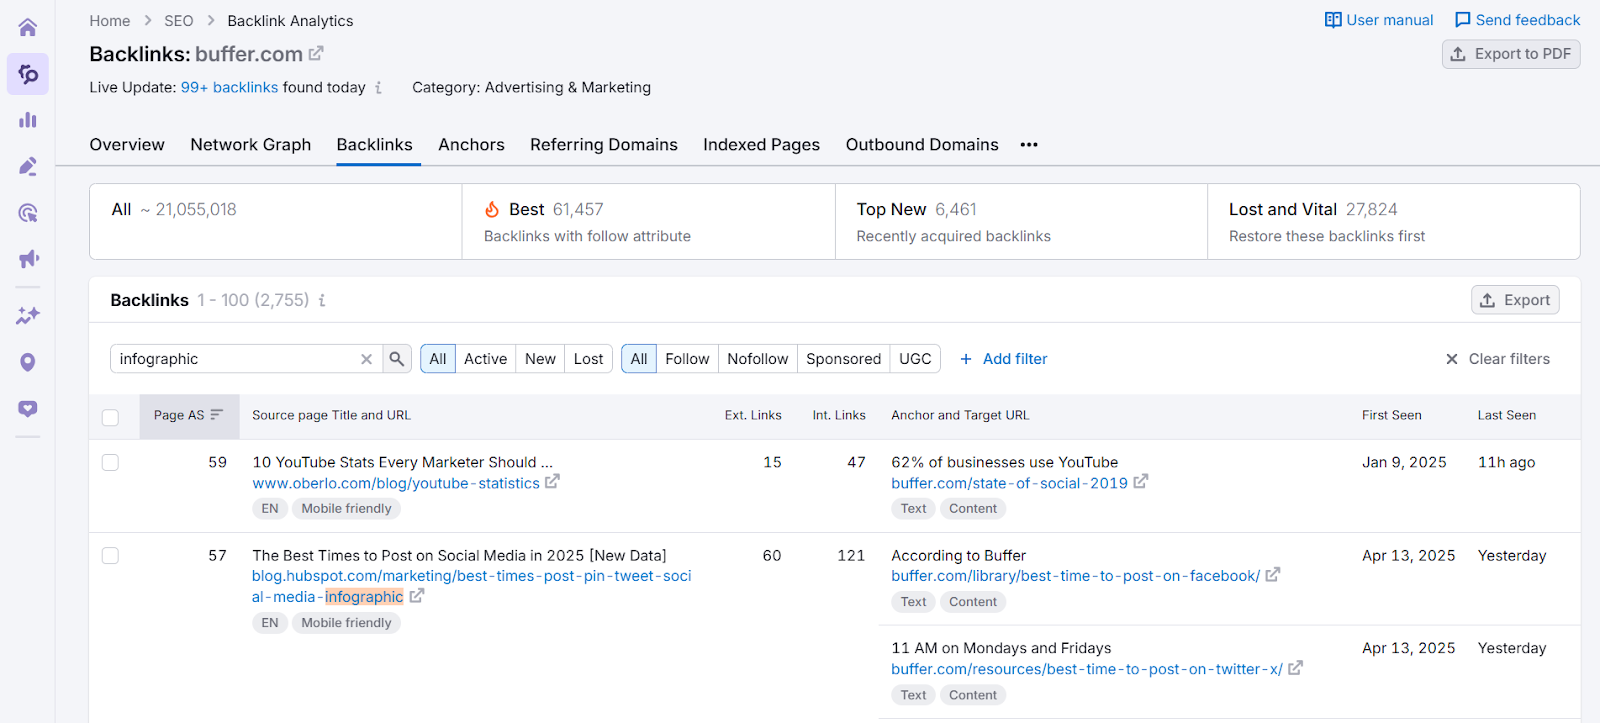
Task: Open best-time-to-post-on-facebook external icon
Action: 1273,575
